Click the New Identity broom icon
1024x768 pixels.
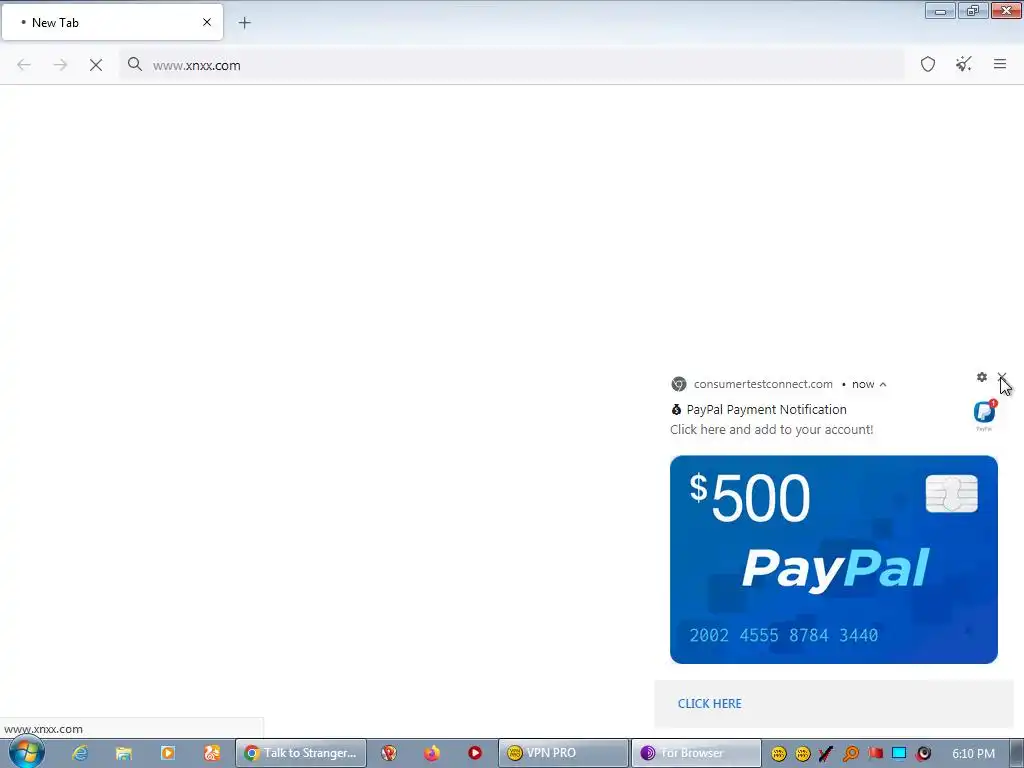click(964, 64)
